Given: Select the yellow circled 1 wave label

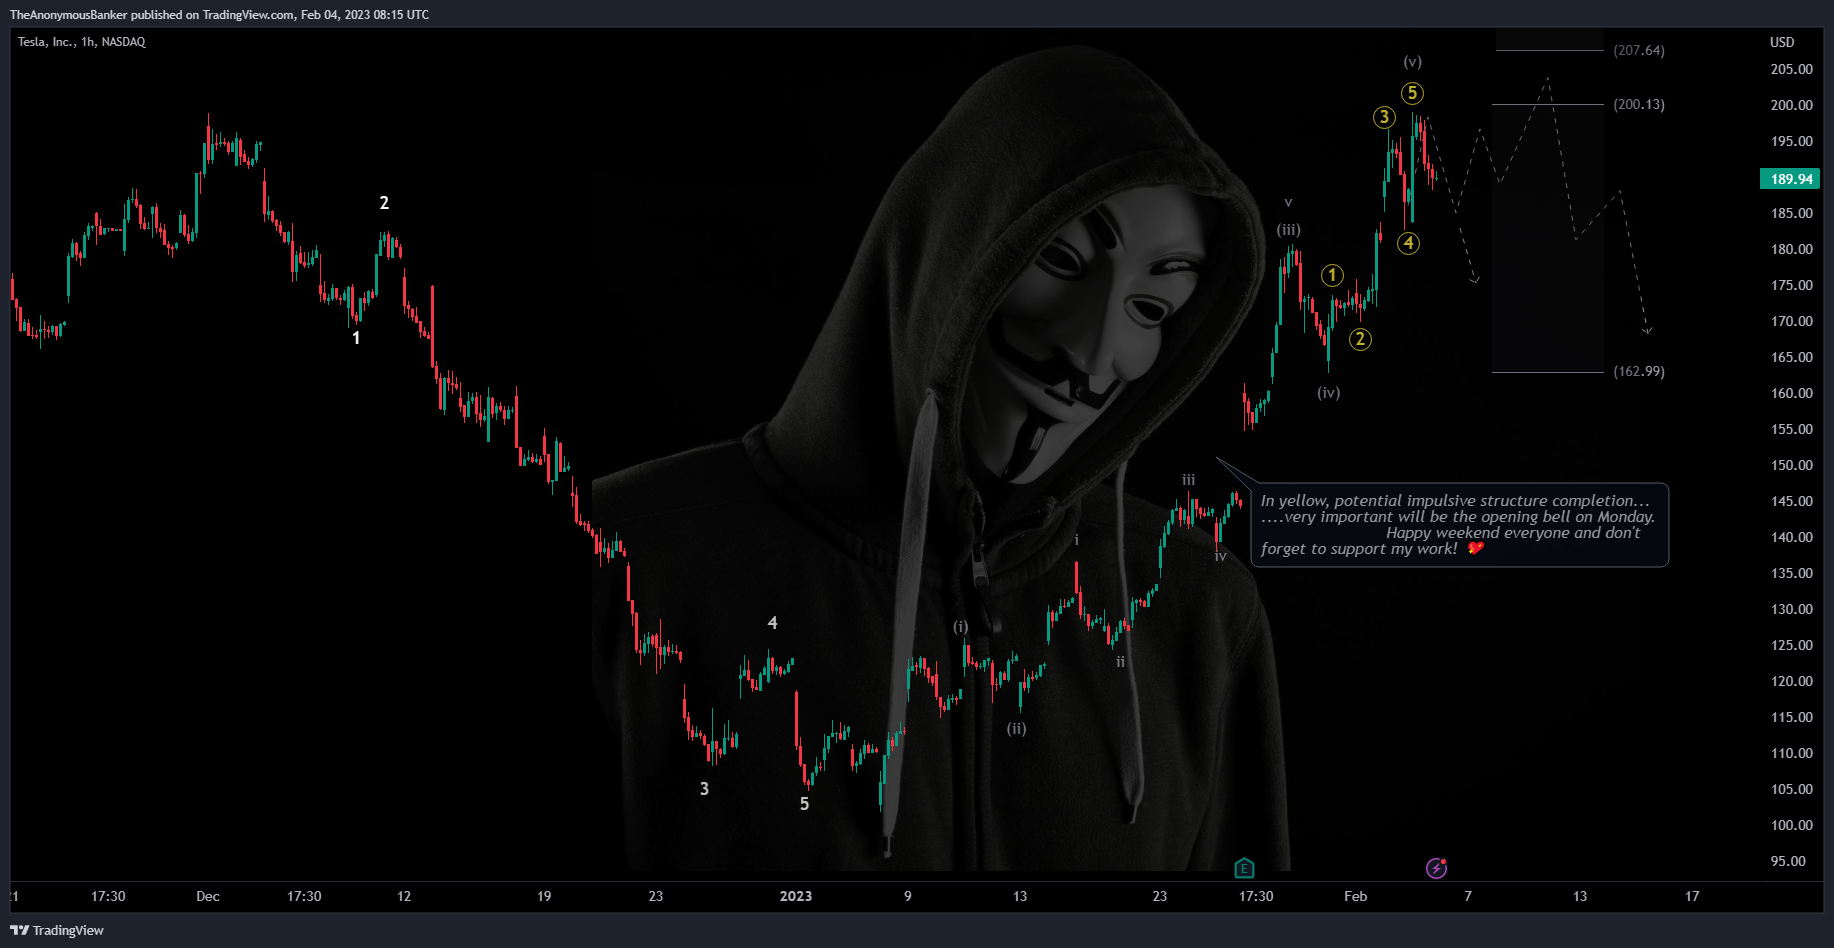Looking at the screenshot, I should coord(1332,275).
